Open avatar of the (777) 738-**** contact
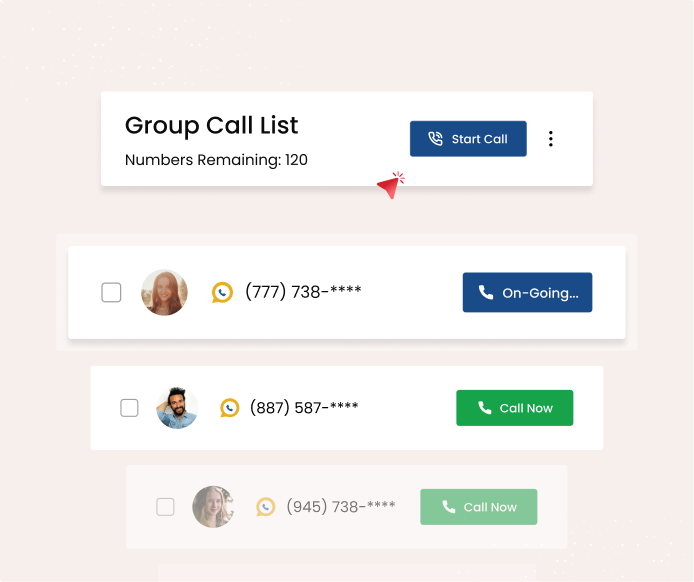694x582 pixels. click(164, 292)
